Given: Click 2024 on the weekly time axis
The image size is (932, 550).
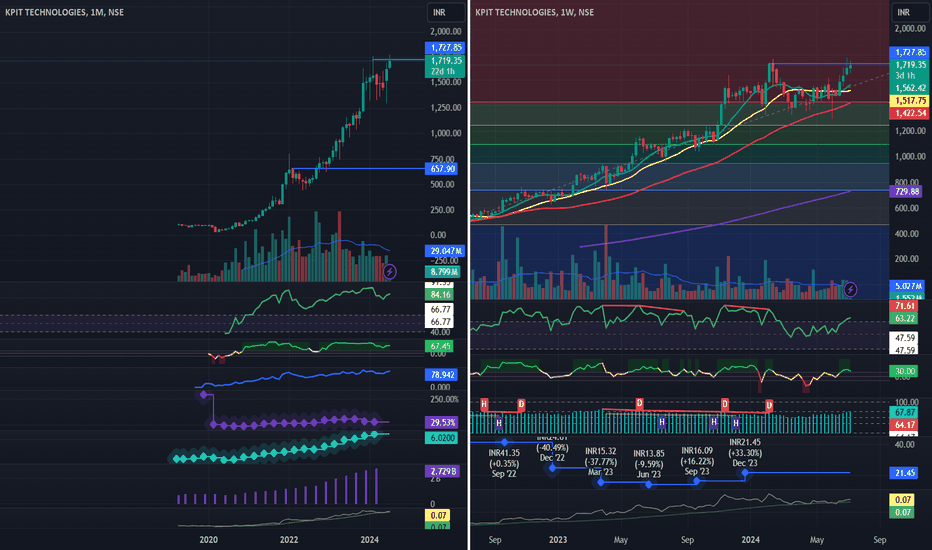Looking at the screenshot, I should [750, 540].
